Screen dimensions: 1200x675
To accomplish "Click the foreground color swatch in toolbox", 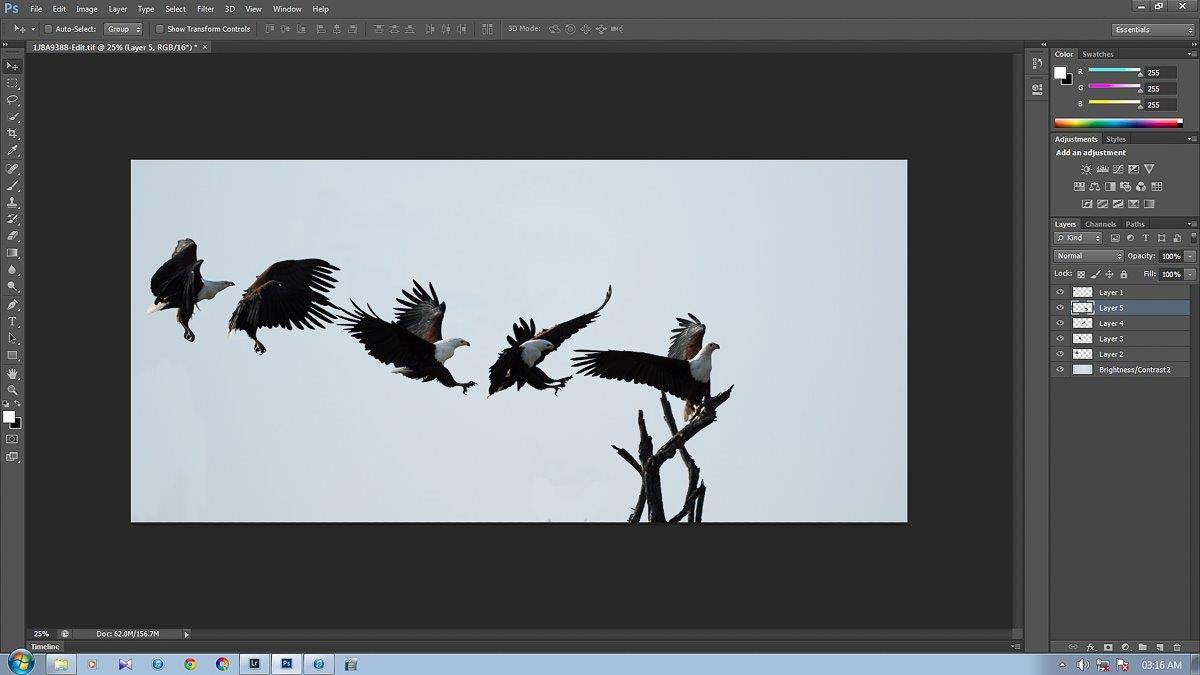I will click(8, 416).
